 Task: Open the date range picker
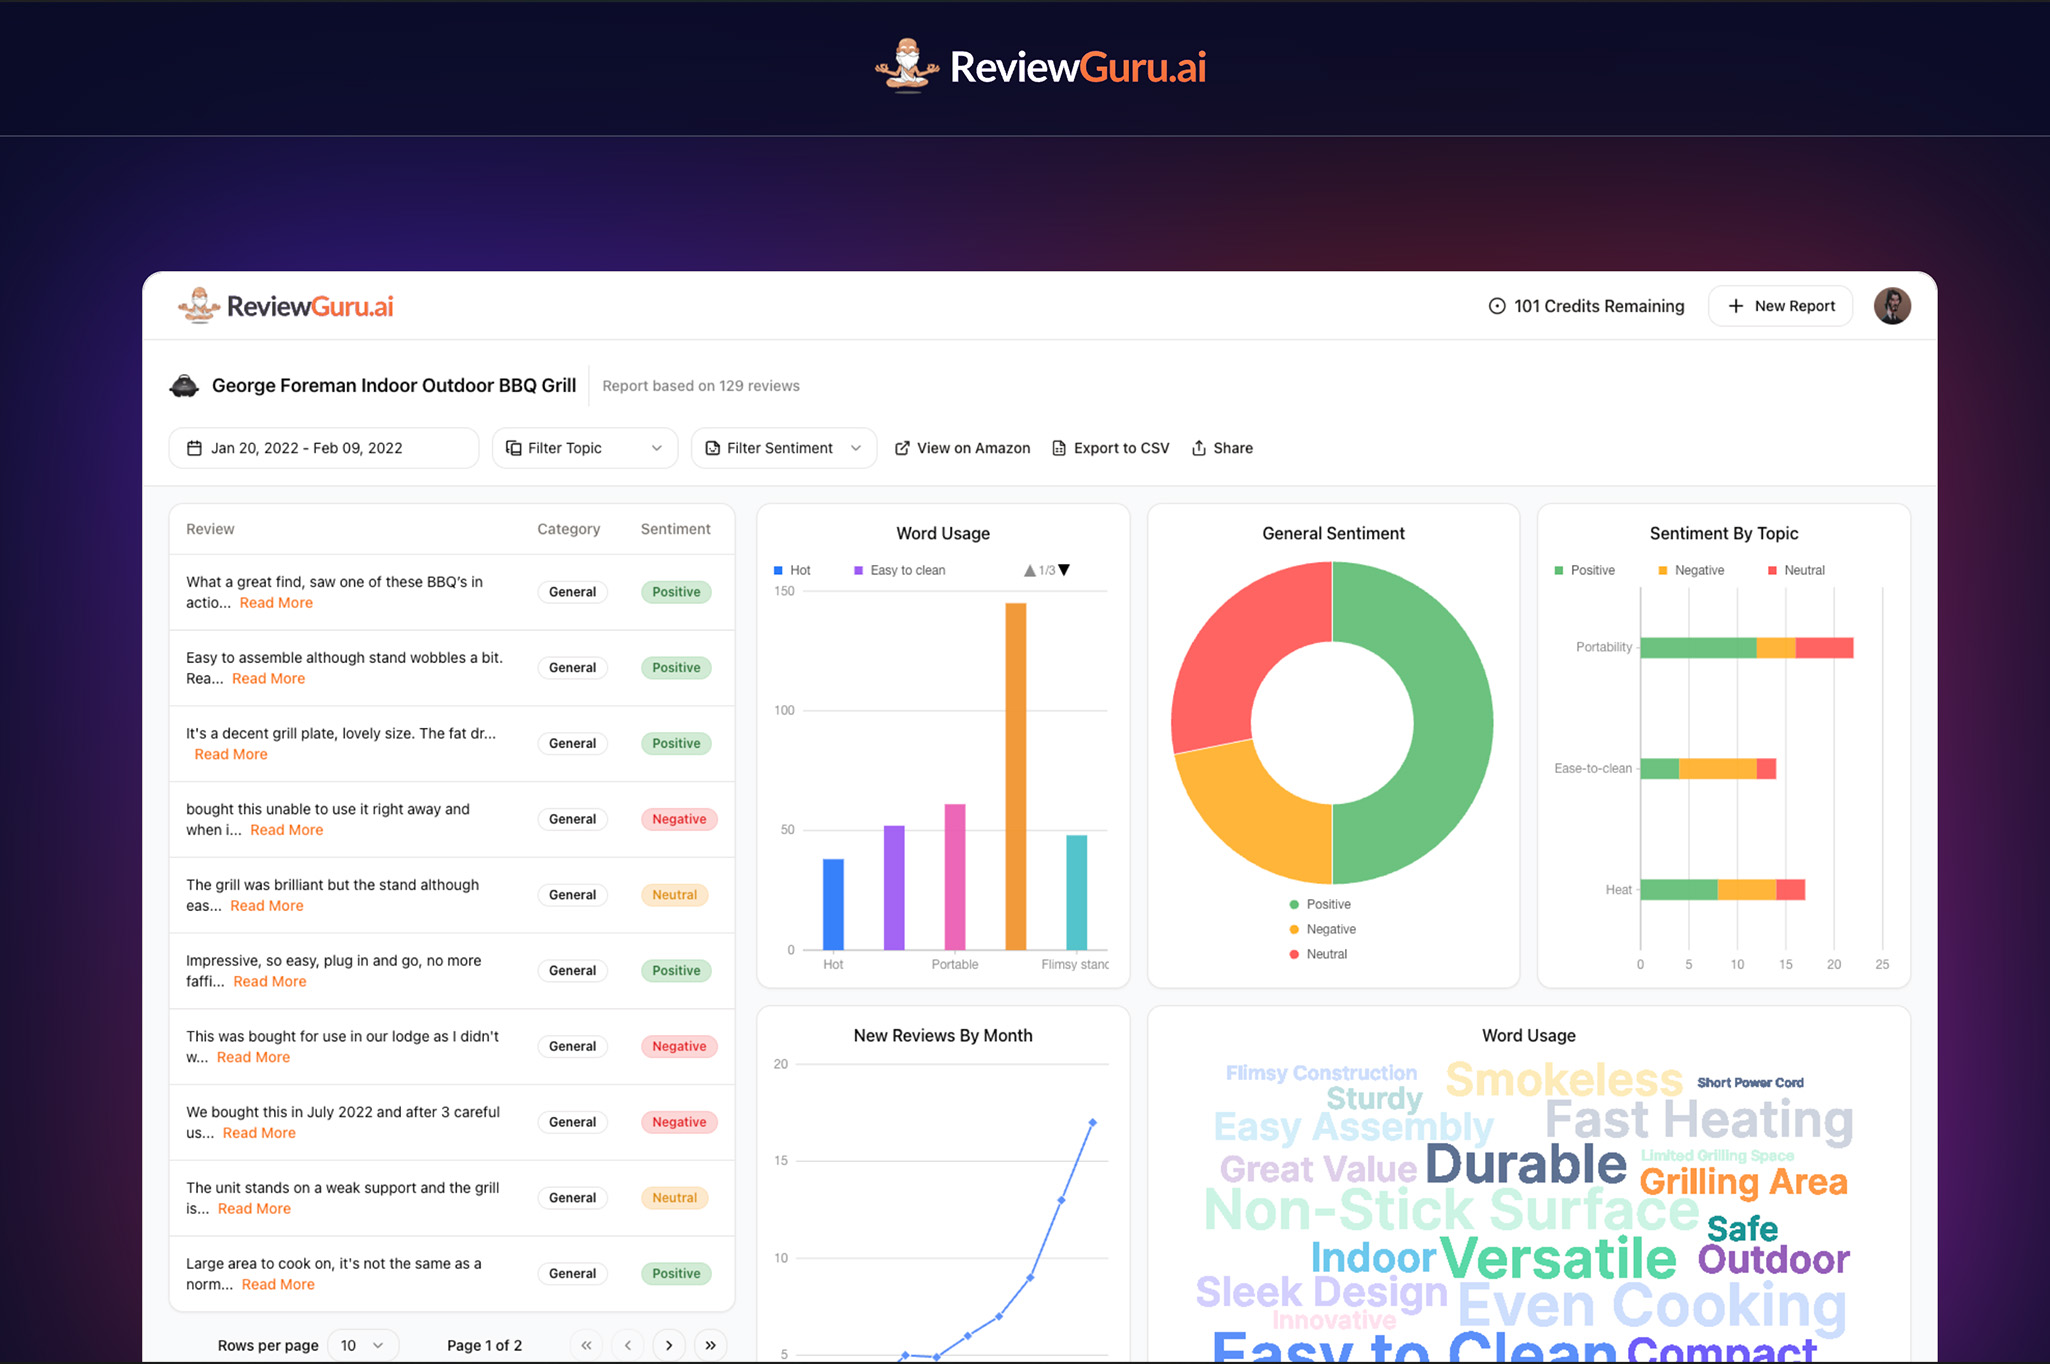coord(324,448)
